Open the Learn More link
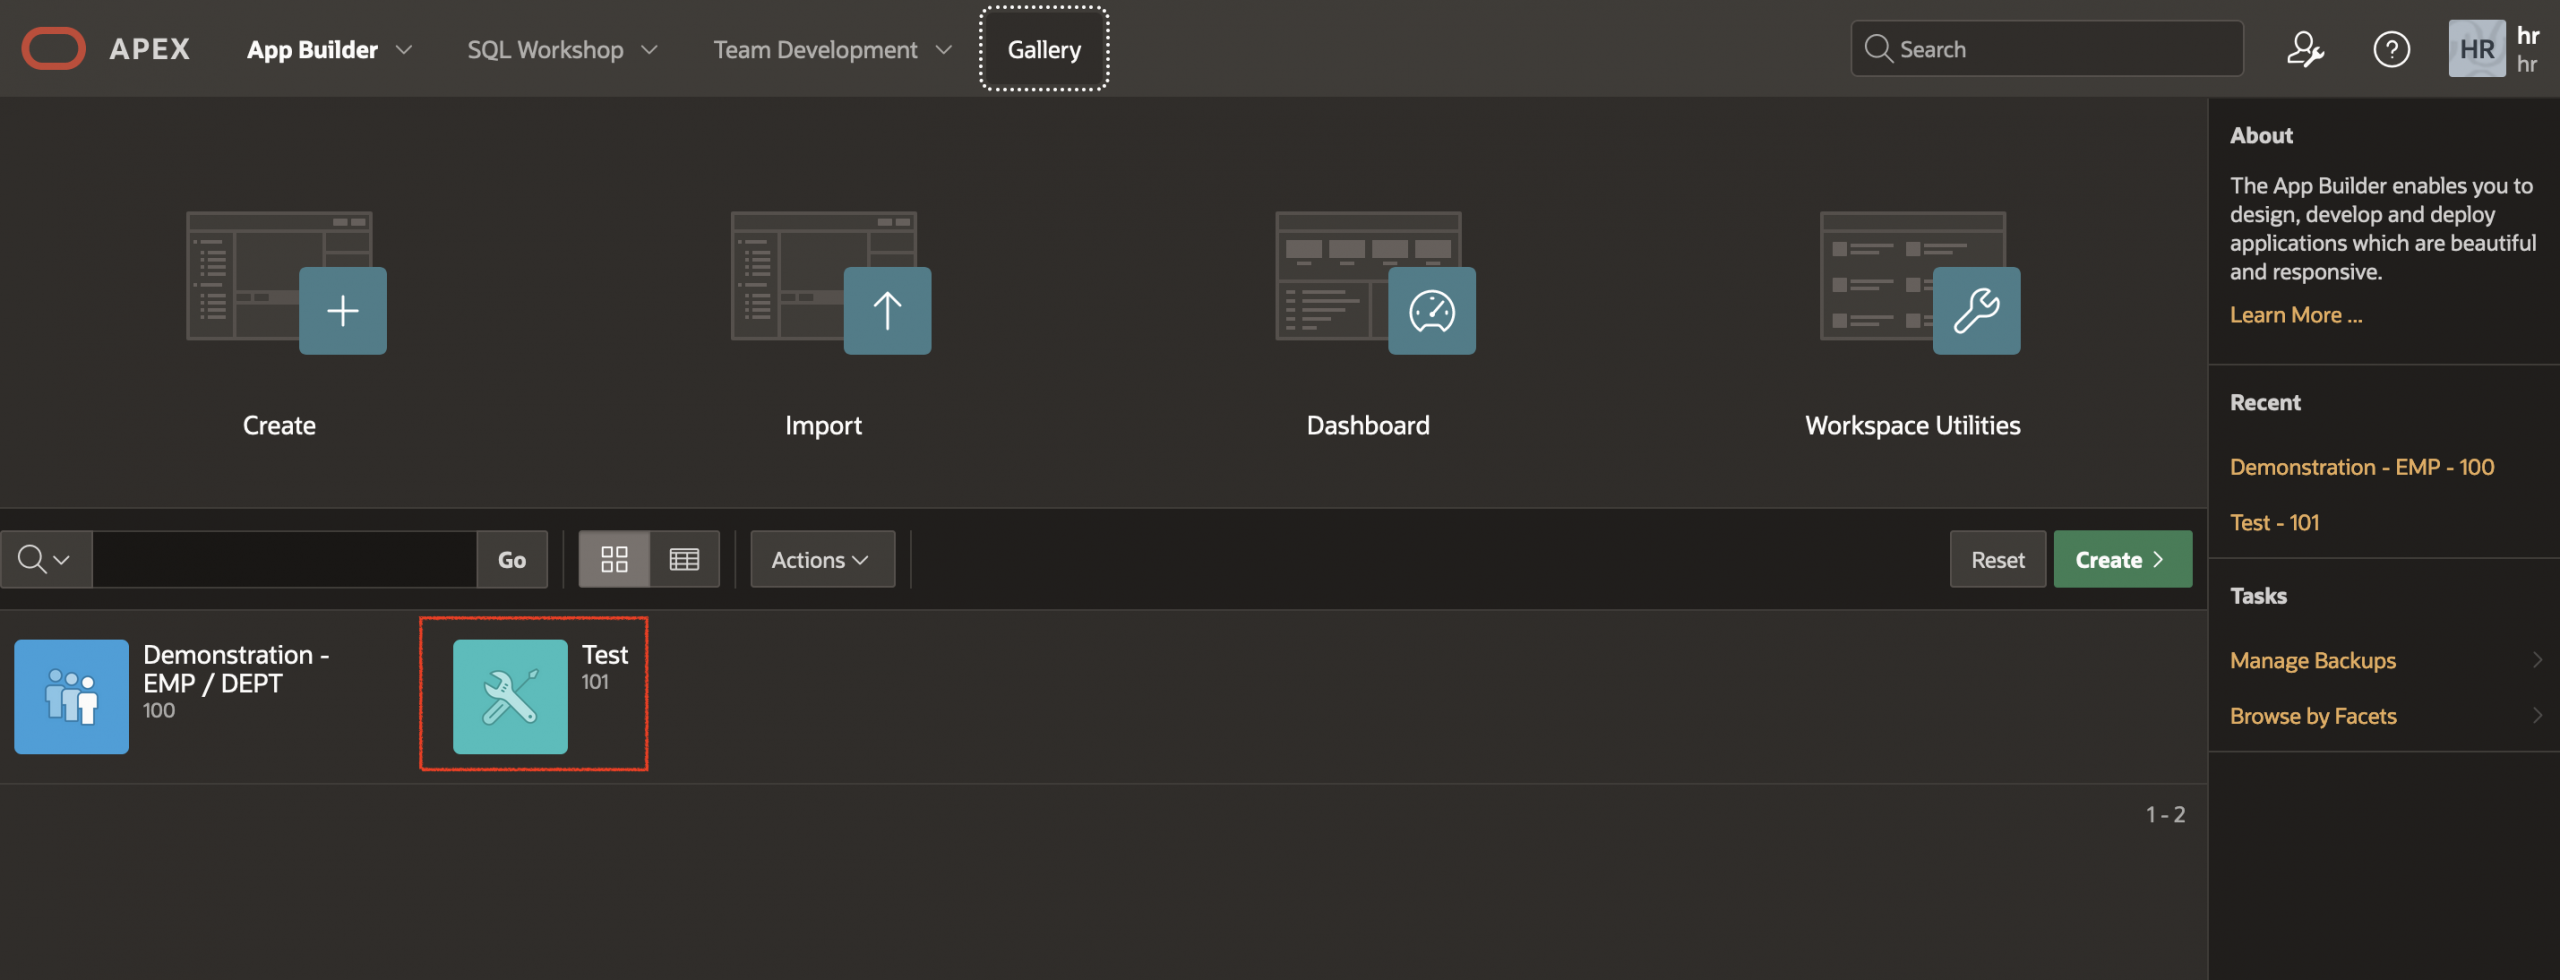 pyautogui.click(x=2295, y=314)
